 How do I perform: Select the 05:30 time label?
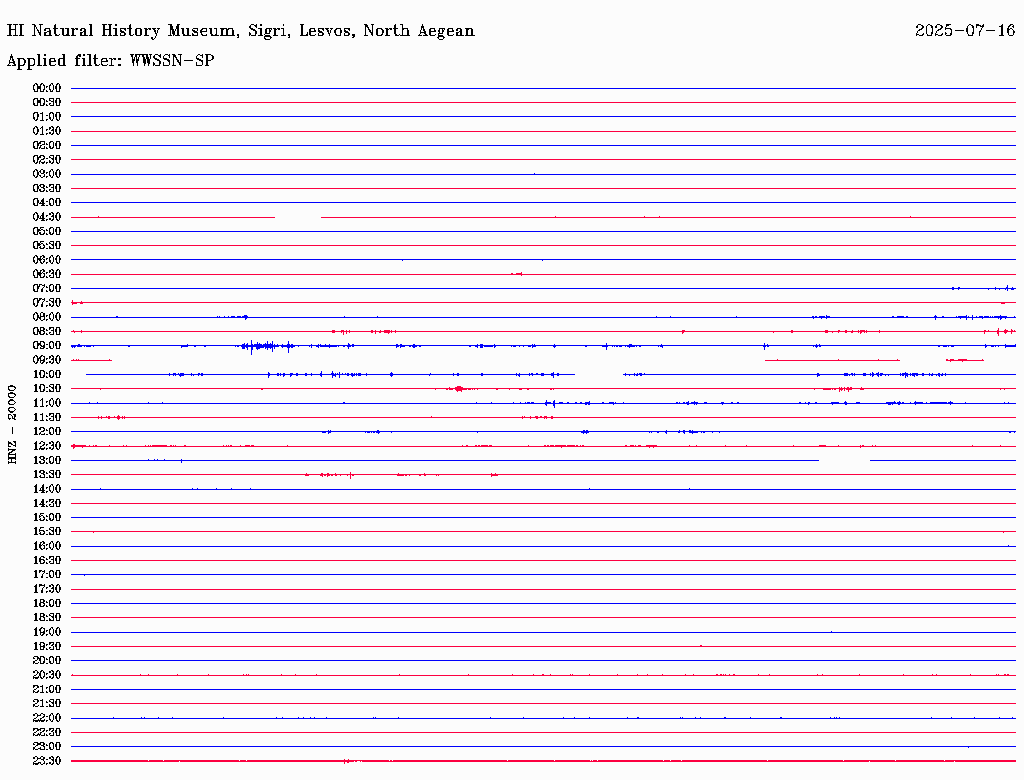47,246
